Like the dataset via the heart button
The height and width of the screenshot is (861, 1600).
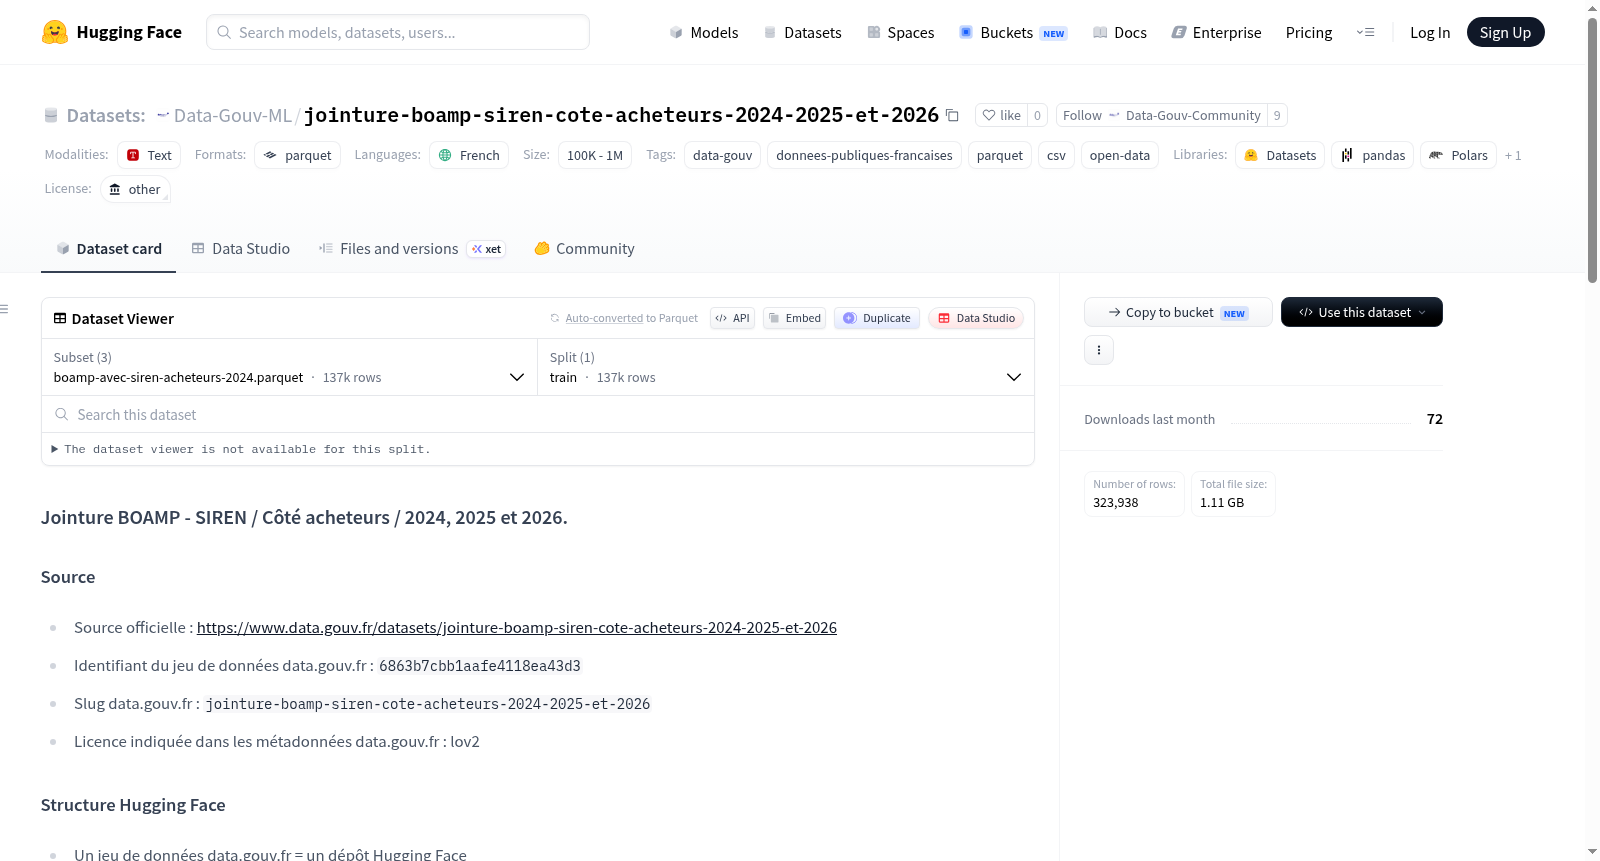click(1001, 115)
